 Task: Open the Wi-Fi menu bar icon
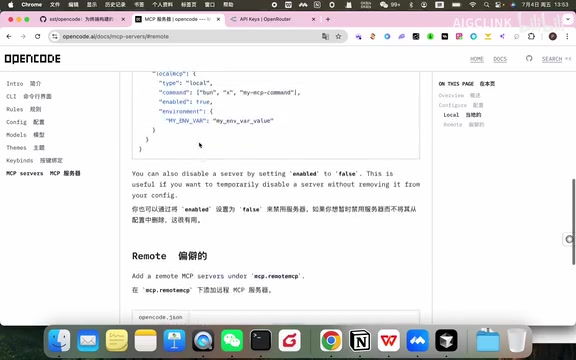pyautogui.click(x=473, y=5)
